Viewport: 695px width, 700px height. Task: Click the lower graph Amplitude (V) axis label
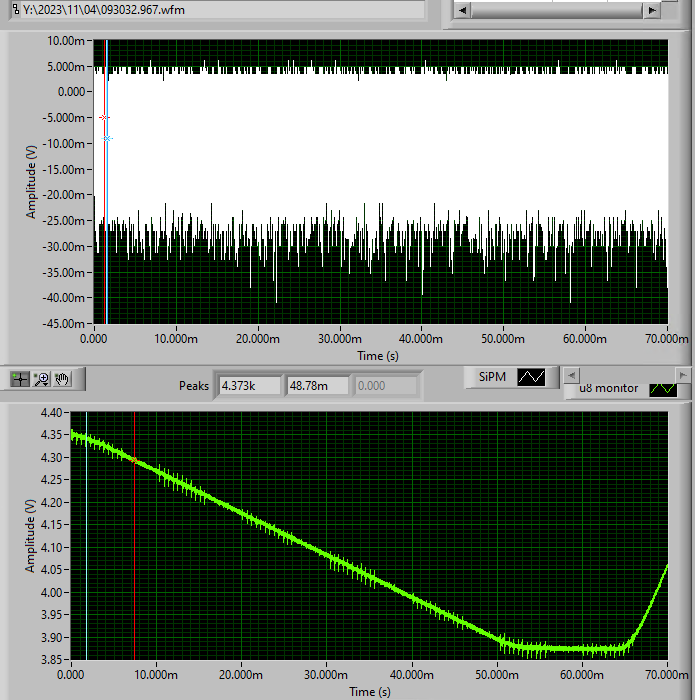point(29,536)
